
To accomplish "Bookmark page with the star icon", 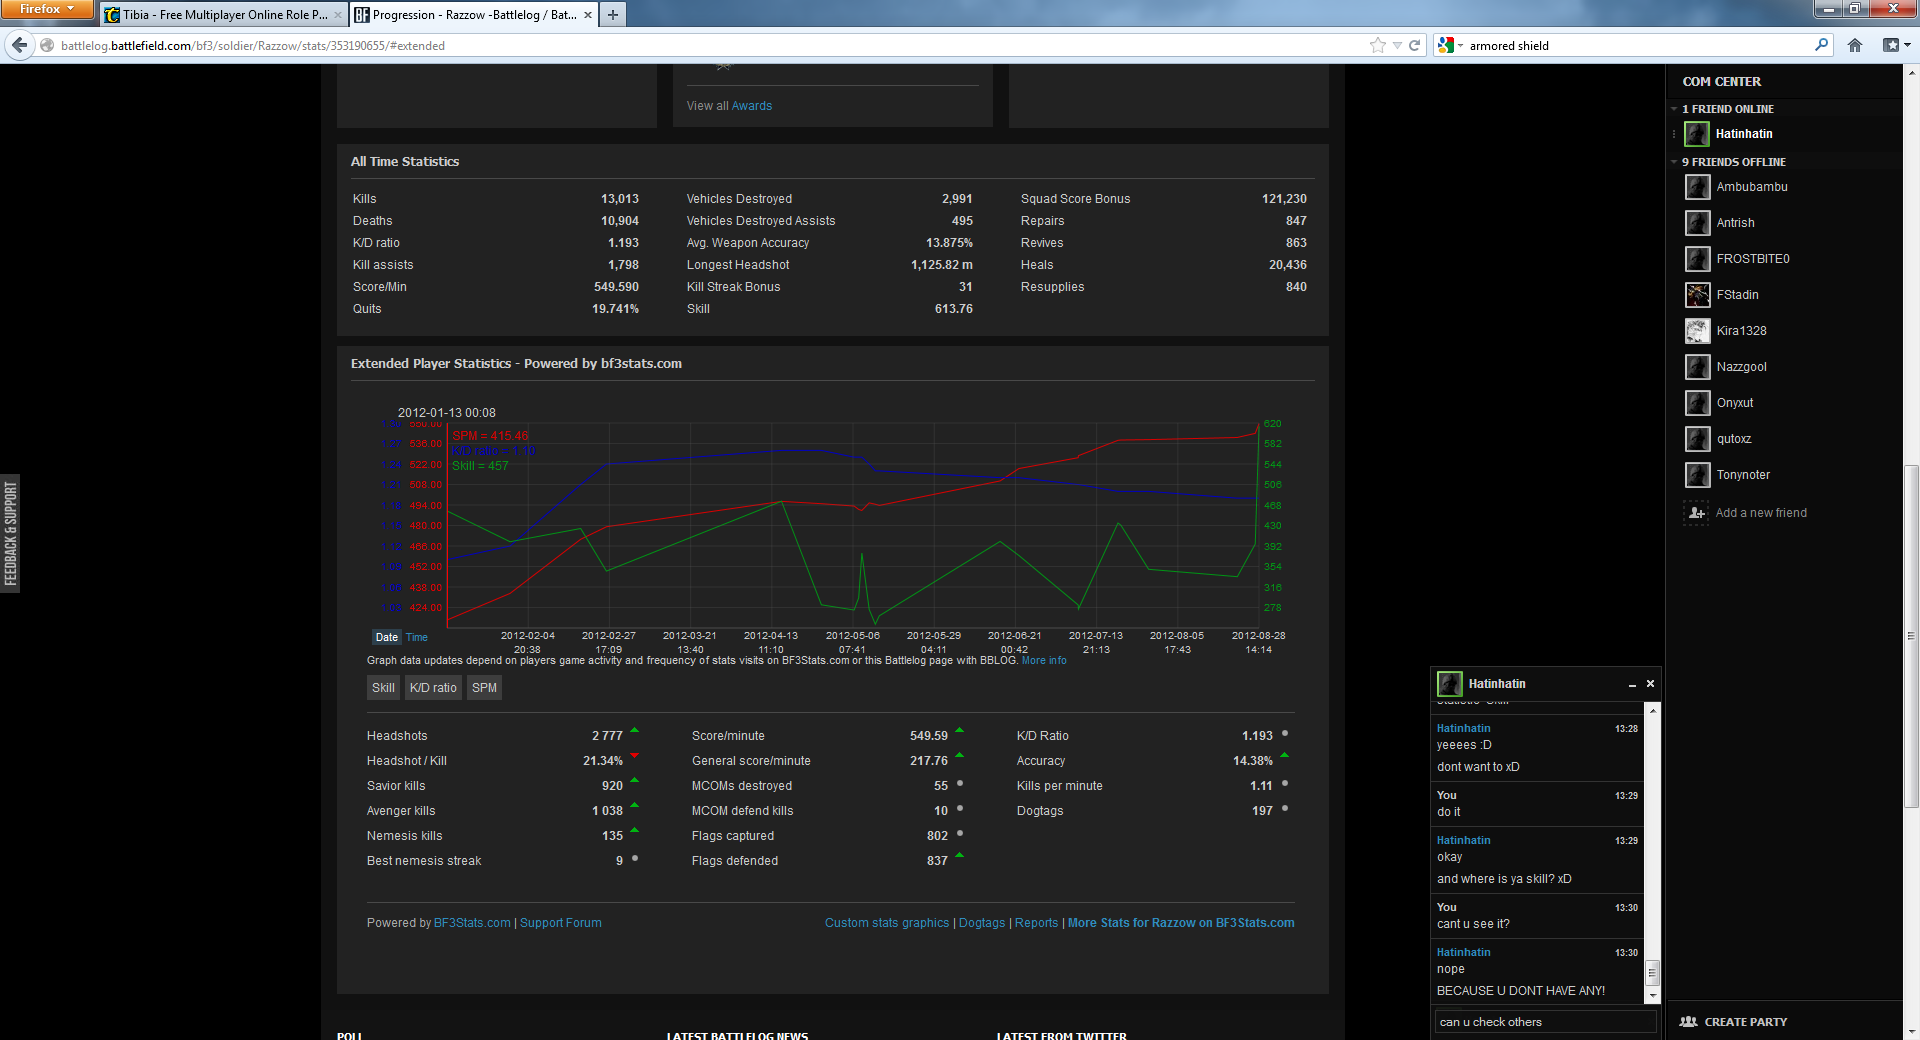I will click(1378, 45).
